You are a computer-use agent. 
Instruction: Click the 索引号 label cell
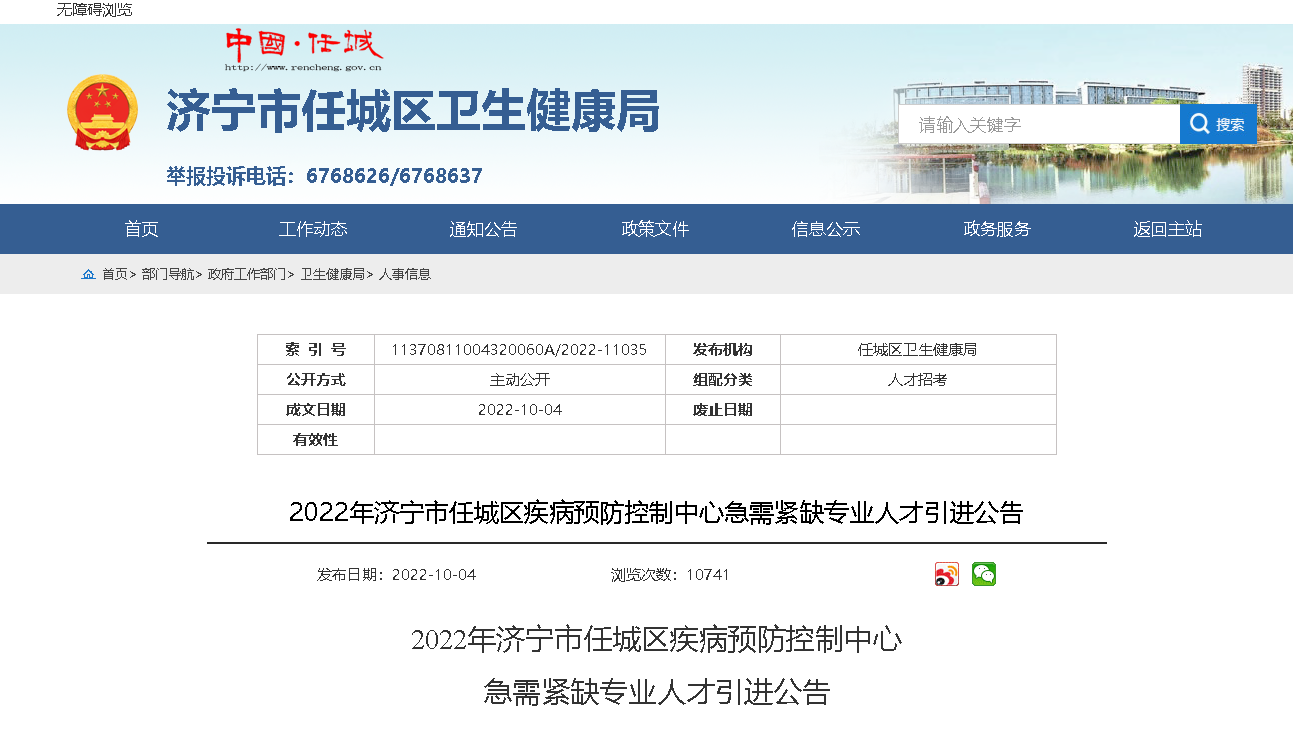coord(316,350)
